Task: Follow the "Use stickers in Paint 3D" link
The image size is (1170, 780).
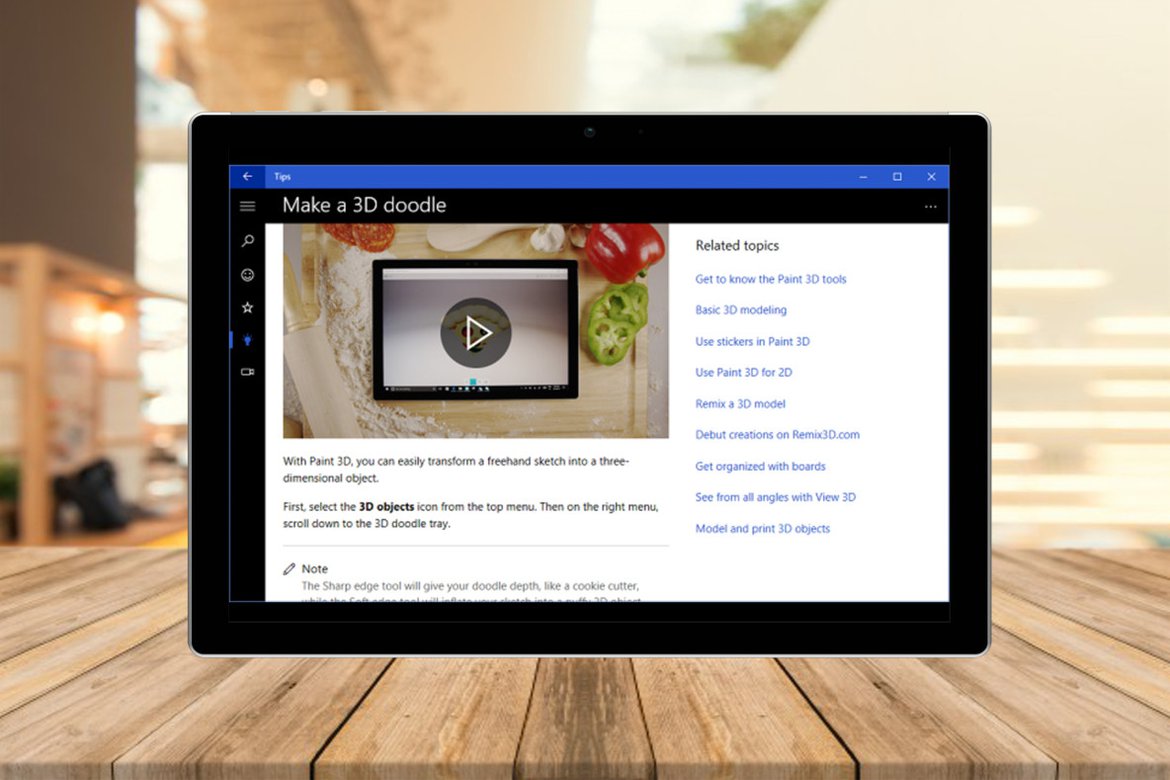Action: pyautogui.click(x=752, y=341)
